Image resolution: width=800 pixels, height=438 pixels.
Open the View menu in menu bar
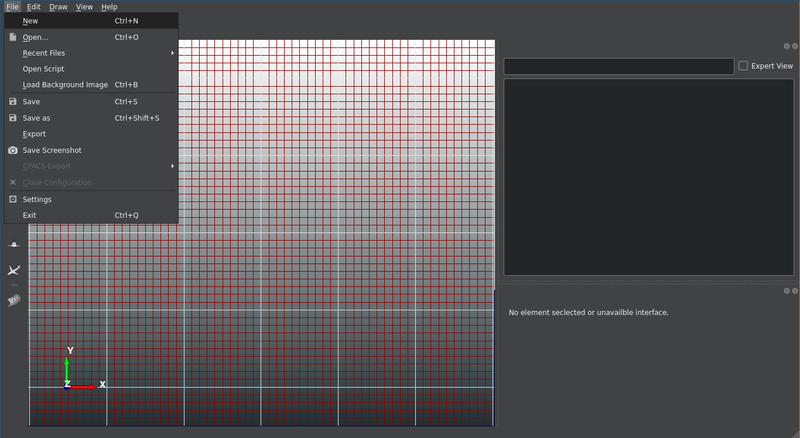[84, 7]
